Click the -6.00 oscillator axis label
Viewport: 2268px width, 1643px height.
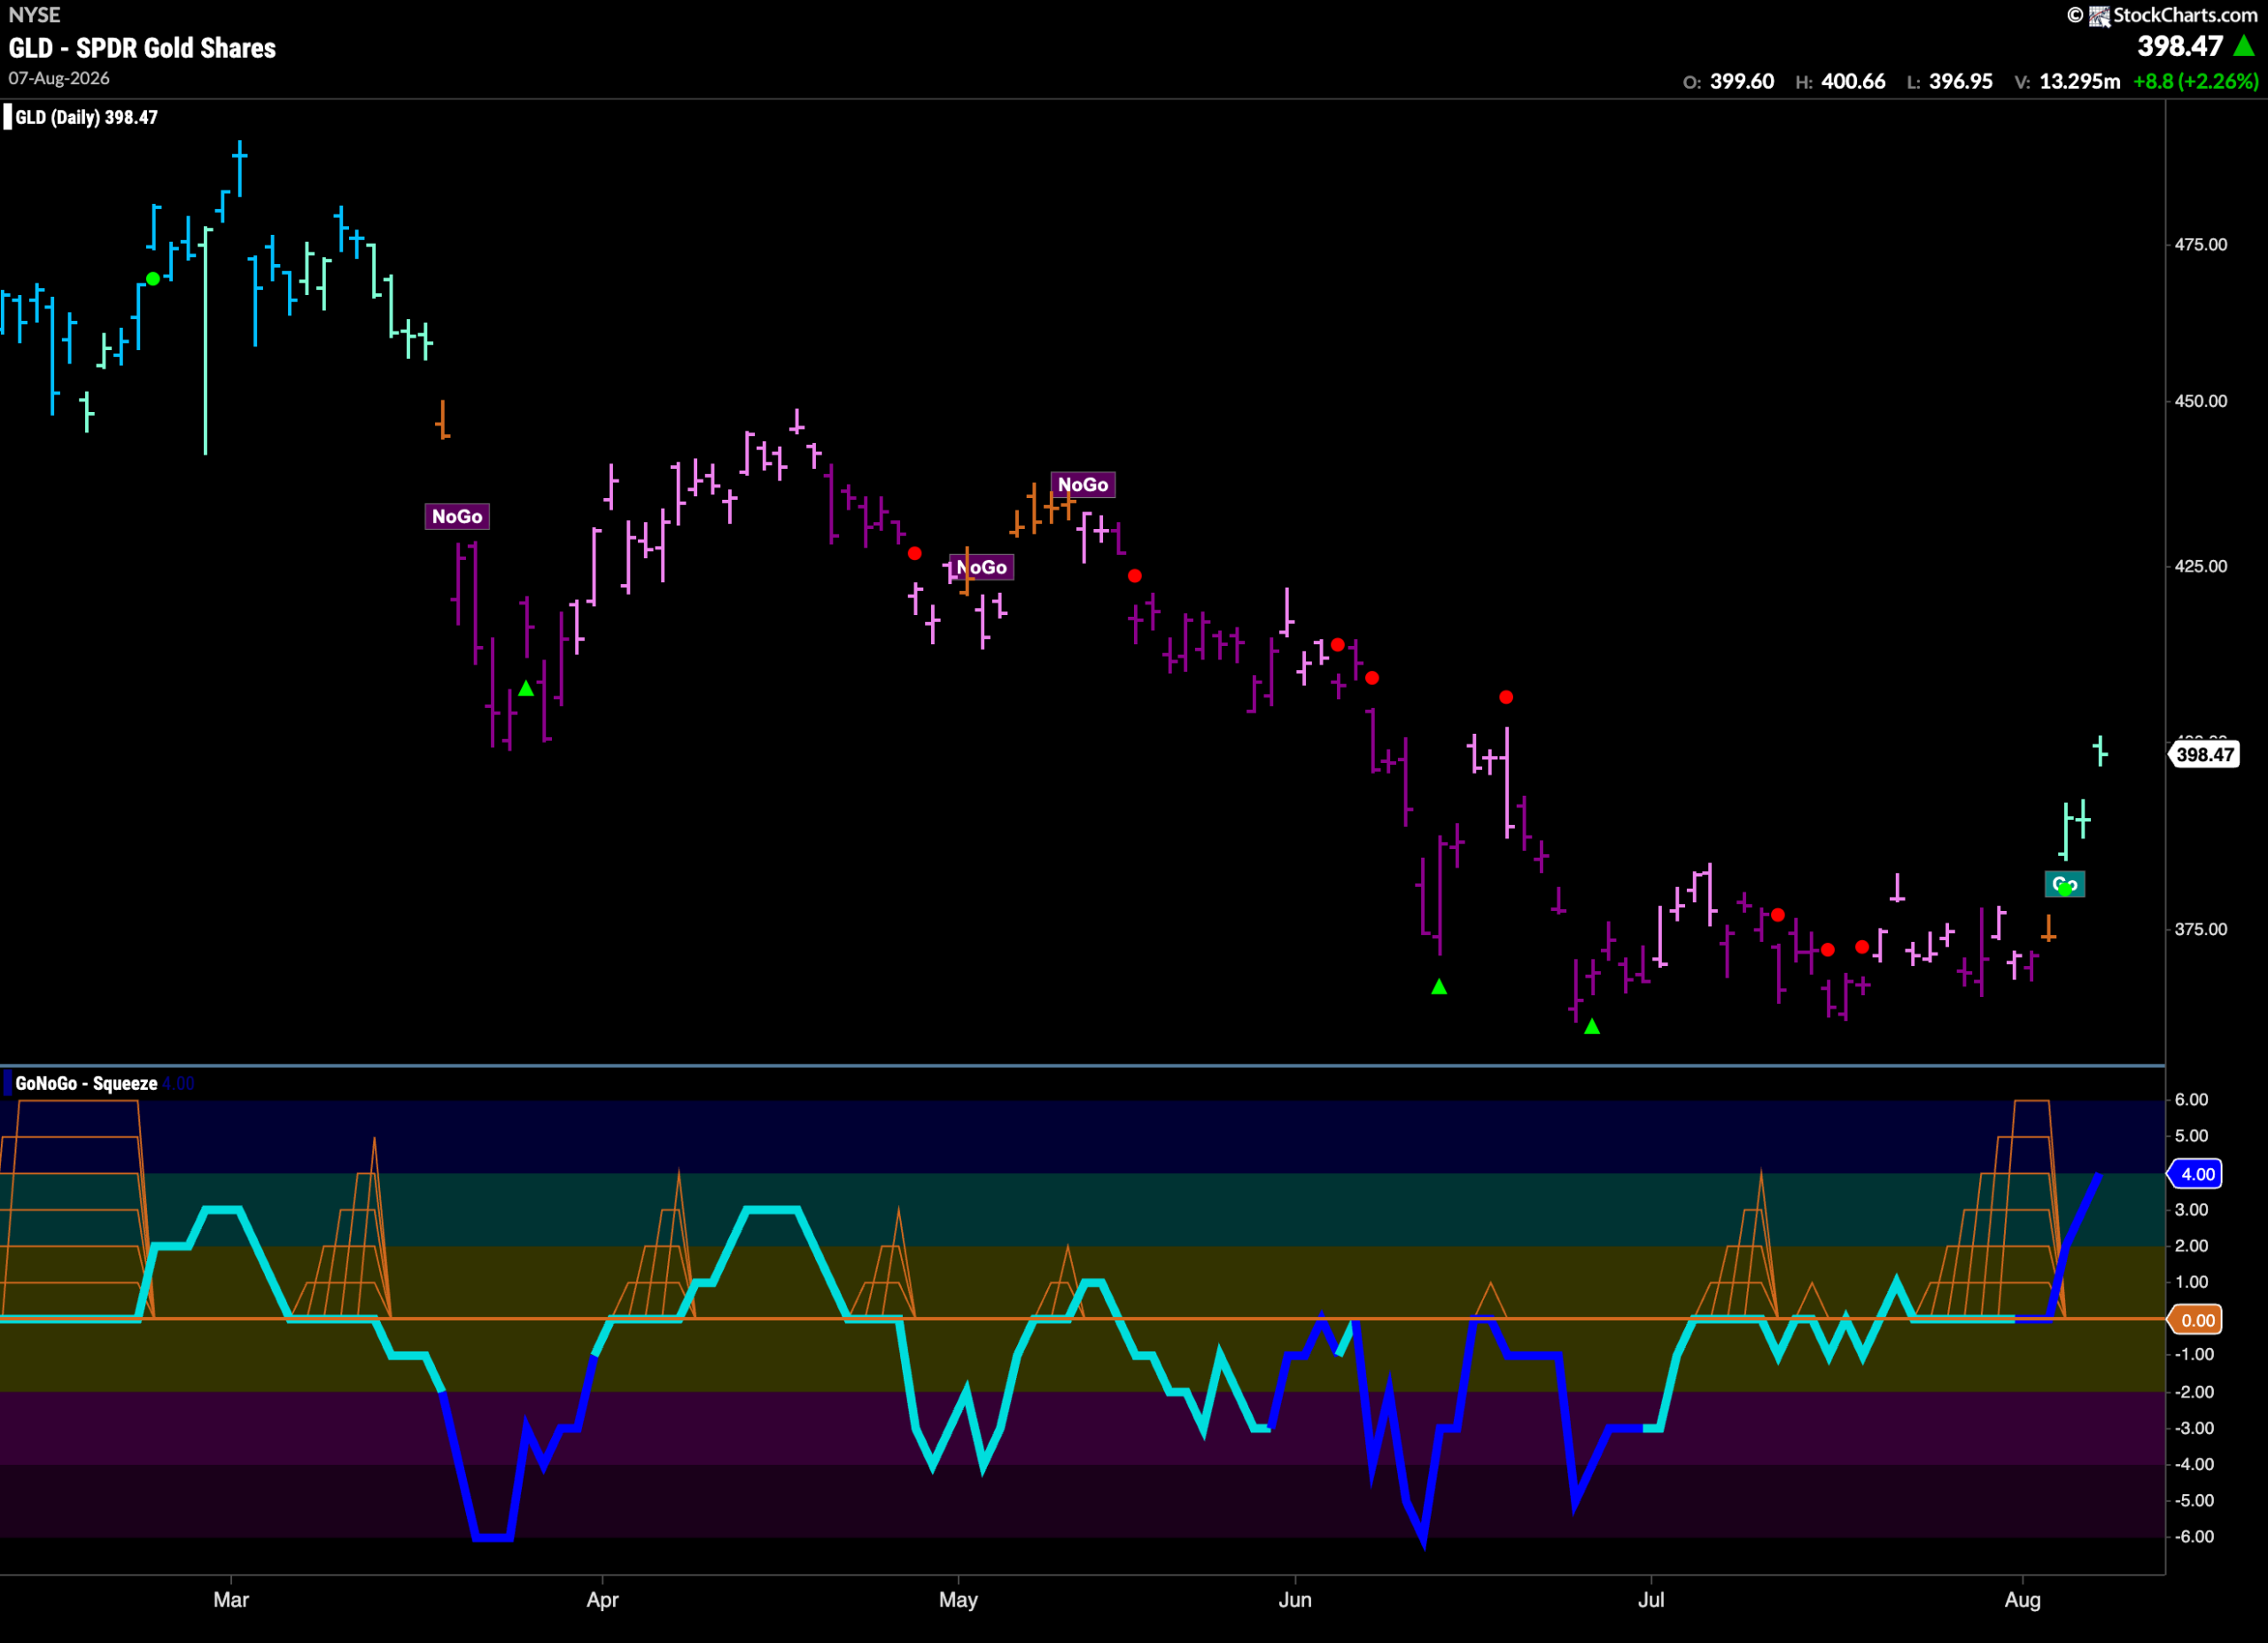(2194, 1536)
